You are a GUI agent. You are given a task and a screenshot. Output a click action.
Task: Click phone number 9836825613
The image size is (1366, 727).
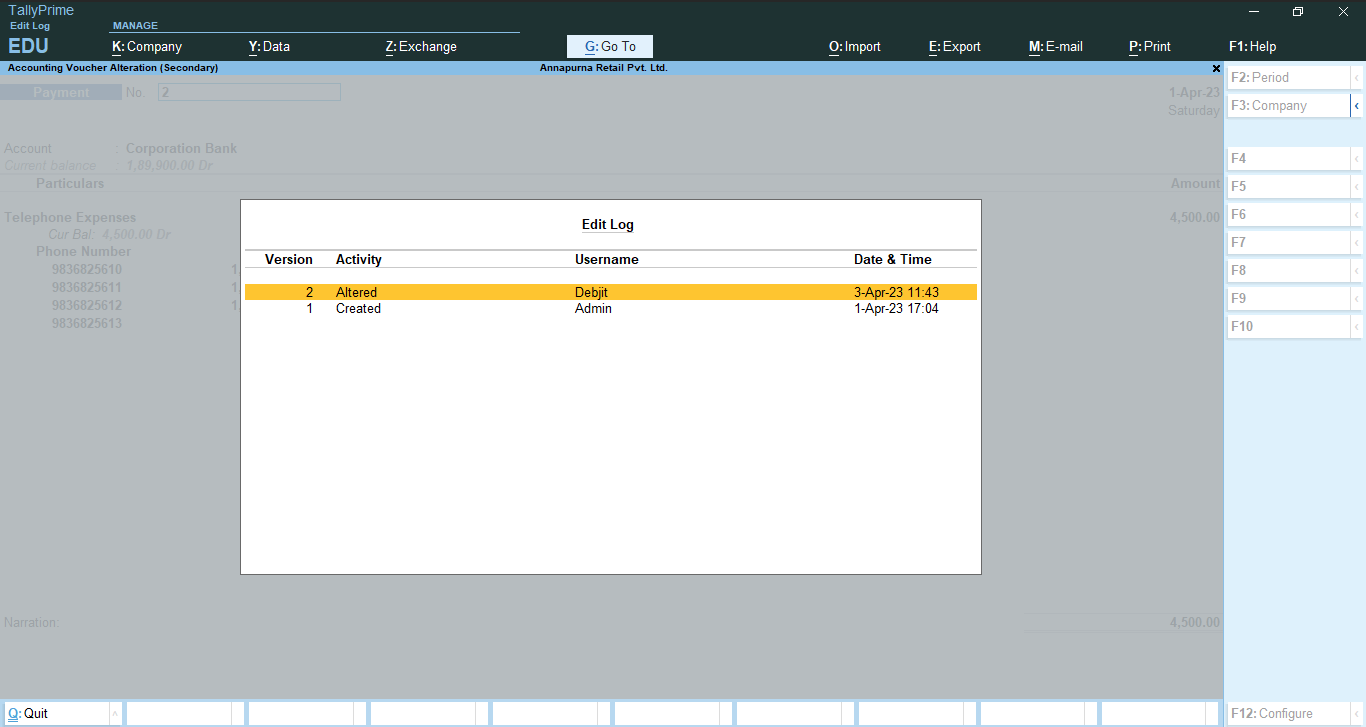pos(87,323)
